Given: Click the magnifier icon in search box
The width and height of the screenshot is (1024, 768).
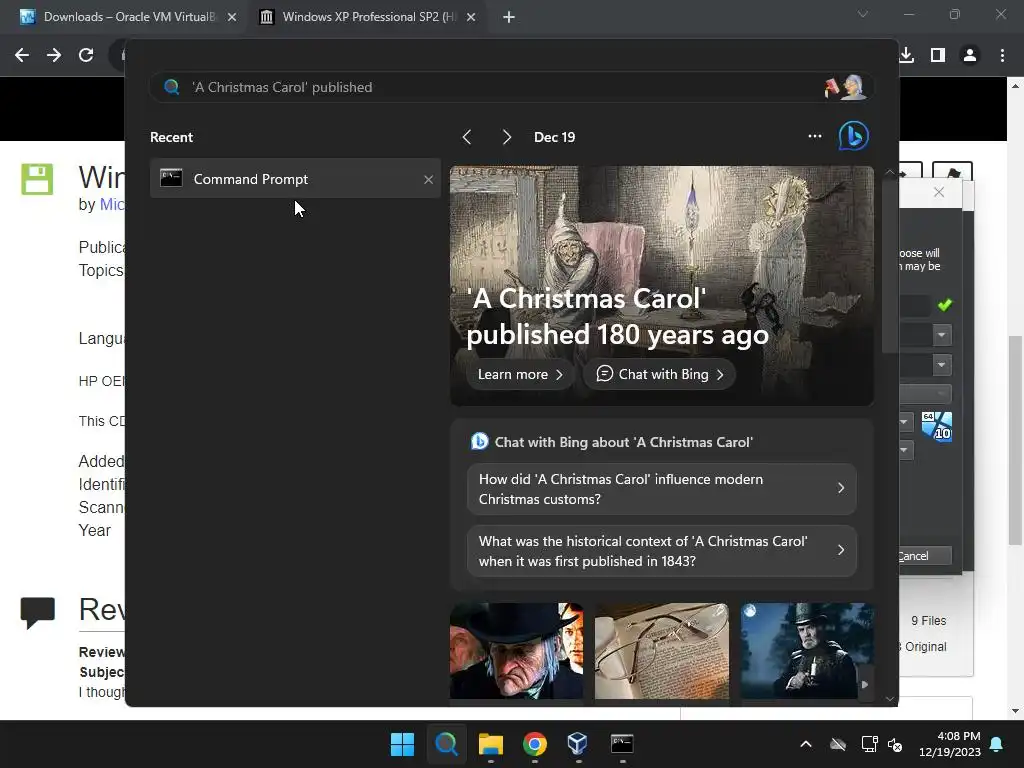Looking at the screenshot, I should 171,87.
